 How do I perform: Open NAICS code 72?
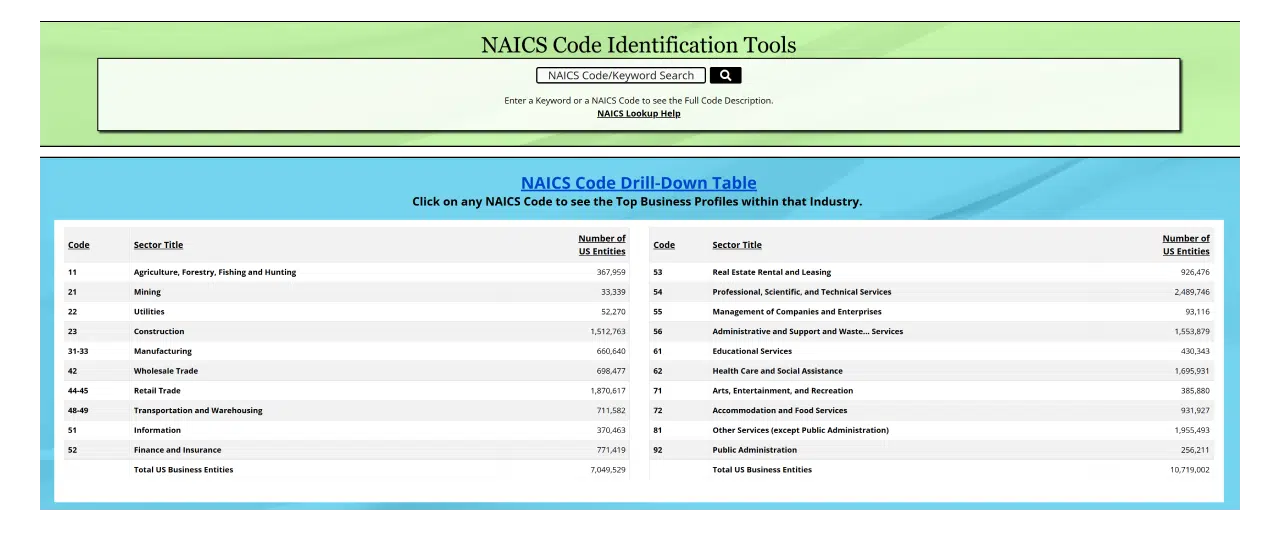658,410
